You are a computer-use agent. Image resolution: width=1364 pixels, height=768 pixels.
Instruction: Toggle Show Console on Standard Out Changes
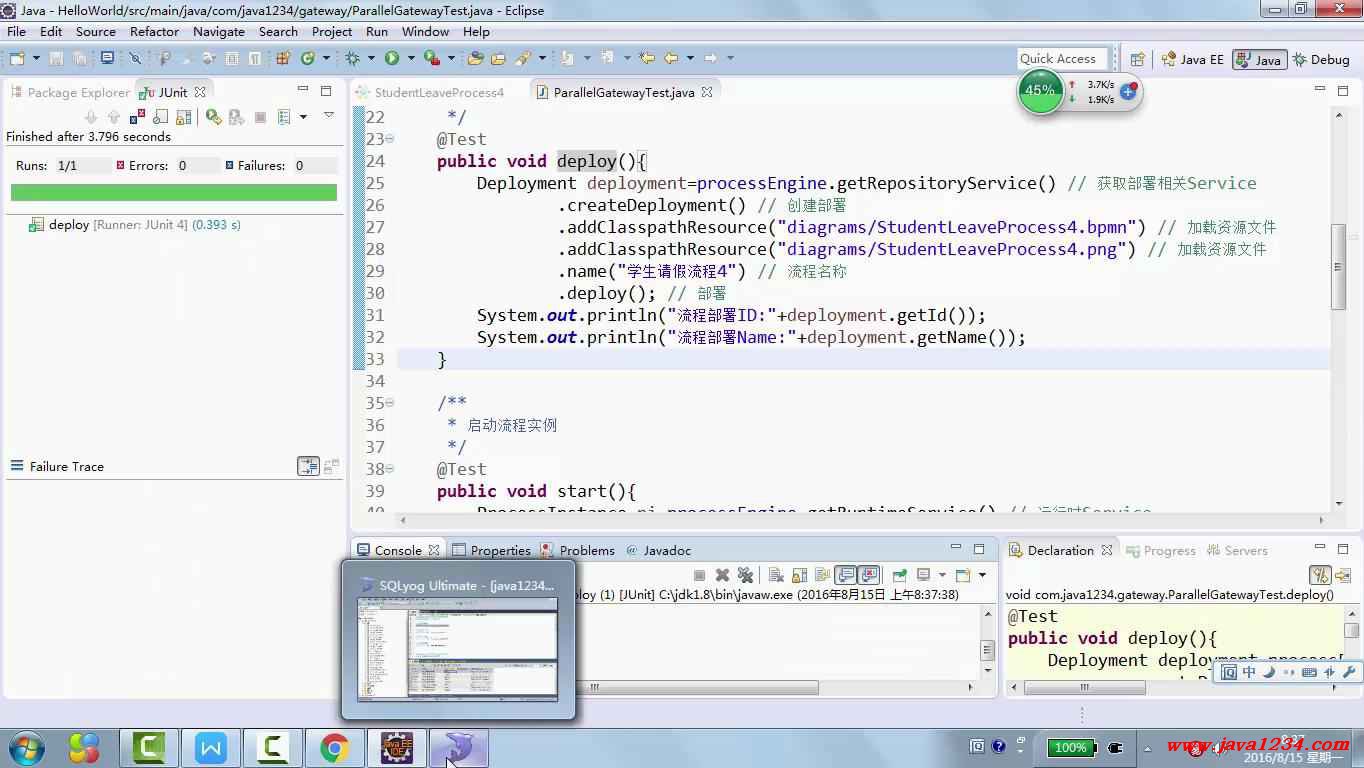(845, 575)
